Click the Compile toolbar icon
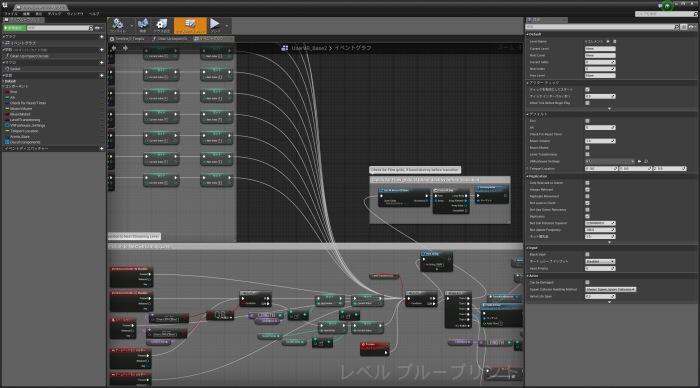Screen dimensions: 700x388 tap(118, 25)
